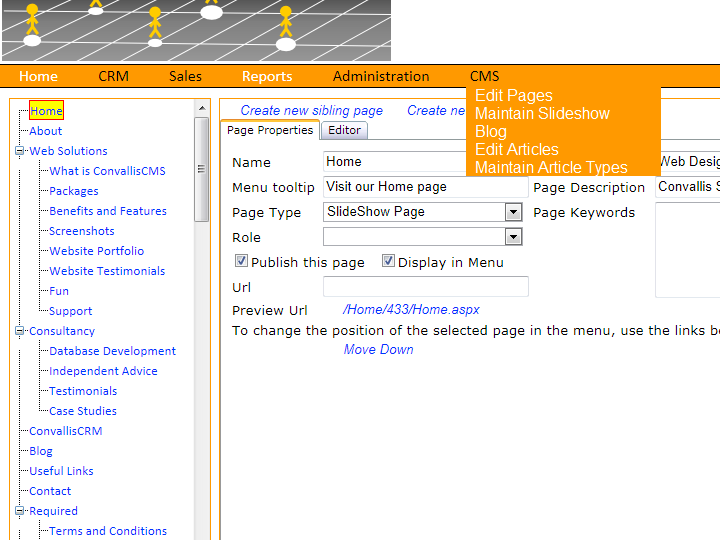Open the Preview Url link for Home.aspx
The height and width of the screenshot is (540, 720).
(x=411, y=310)
